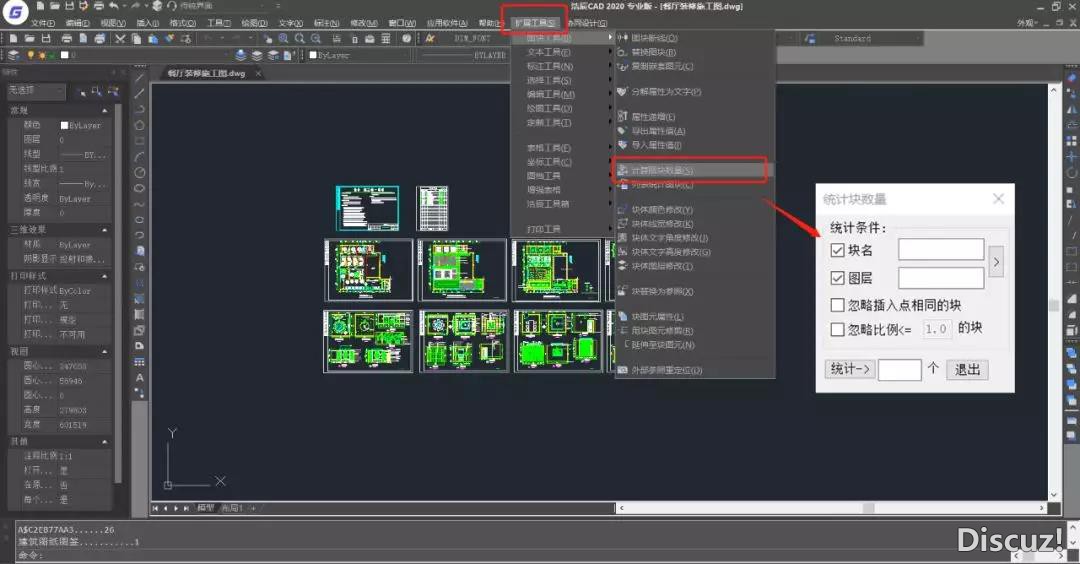
Task: Uncheck the 图层 checkbox
Action: point(838,278)
